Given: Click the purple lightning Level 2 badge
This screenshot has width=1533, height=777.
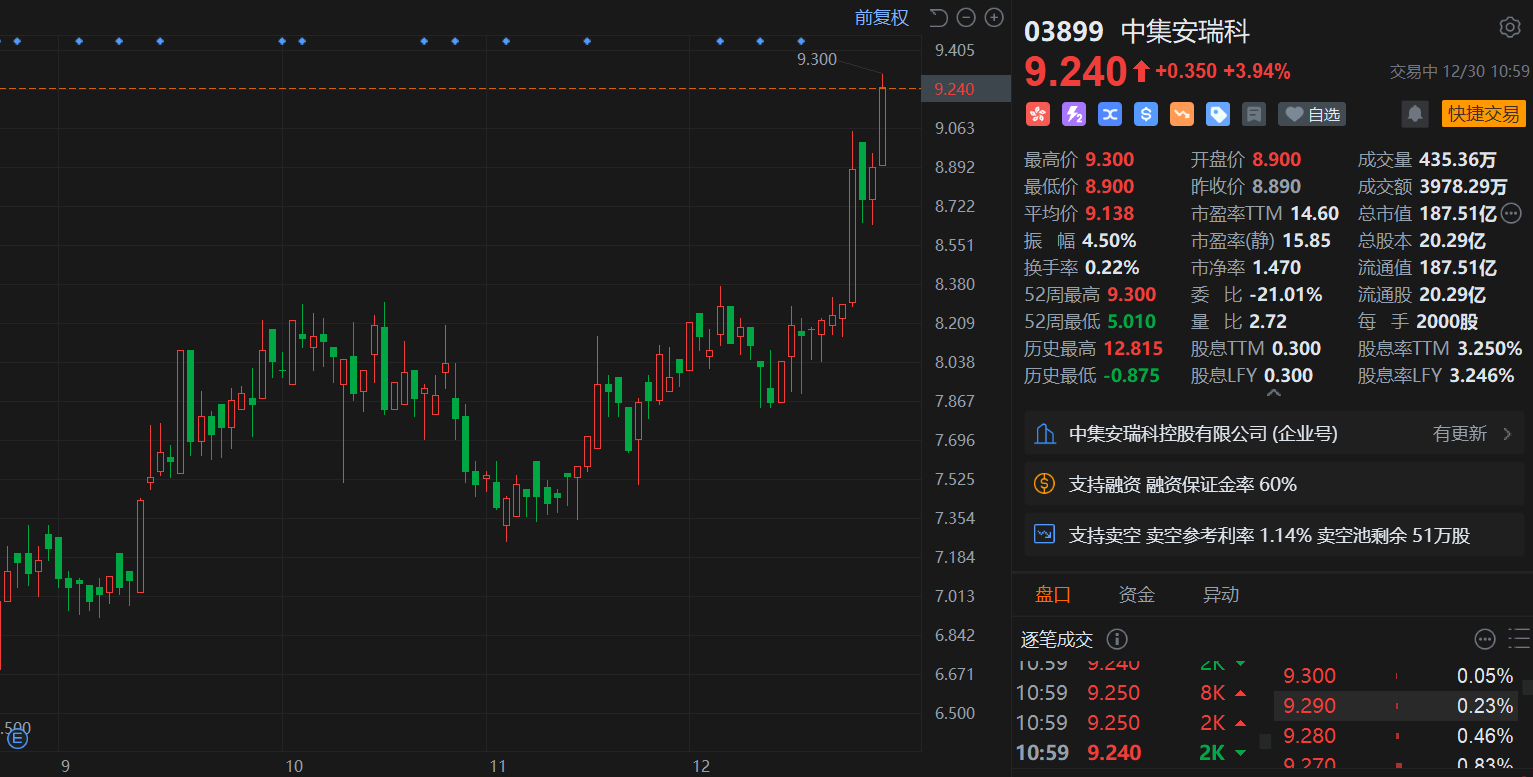Looking at the screenshot, I should [x=1074, y=114].
